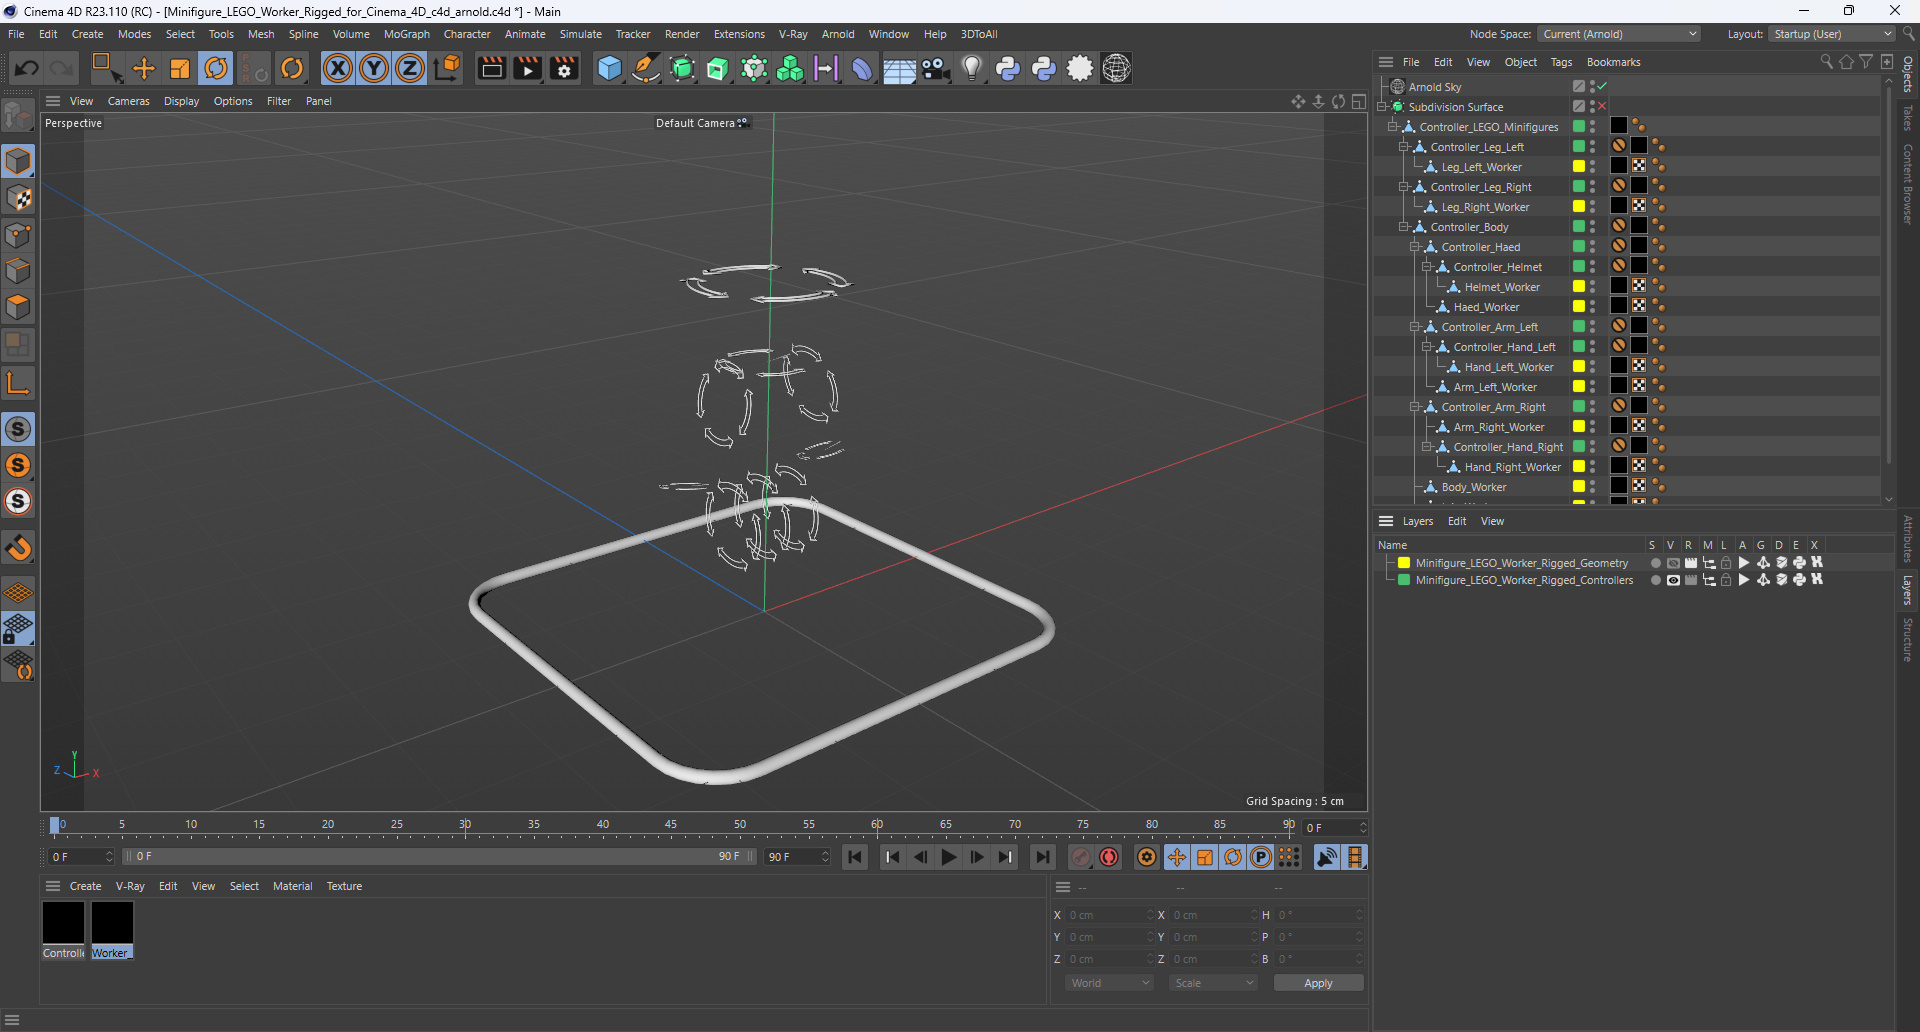Screen dimensions: 1920x1032
Task: Select Texture mode checkered cube icon
Action: 18,198
